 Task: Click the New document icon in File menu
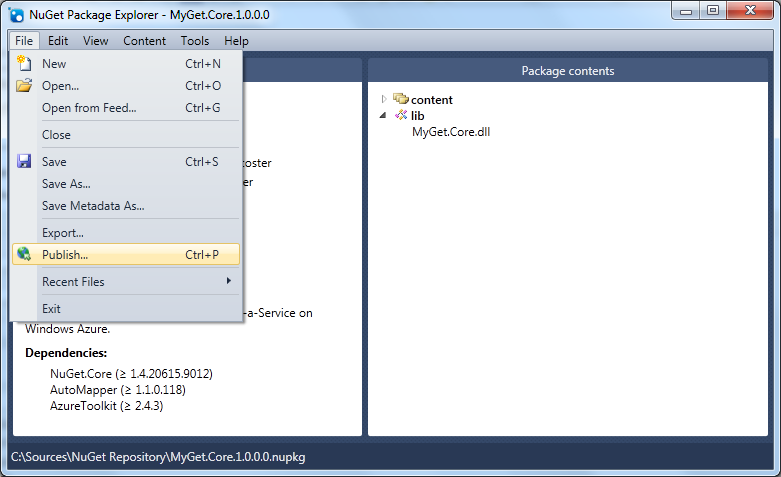24,63
